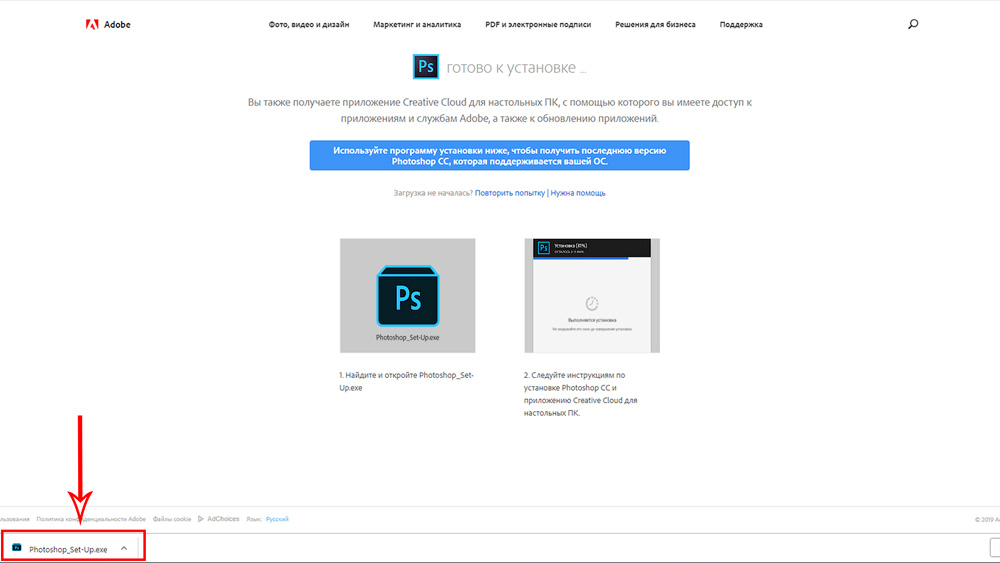Open the search magnifier icon

(x=913, y=24)
